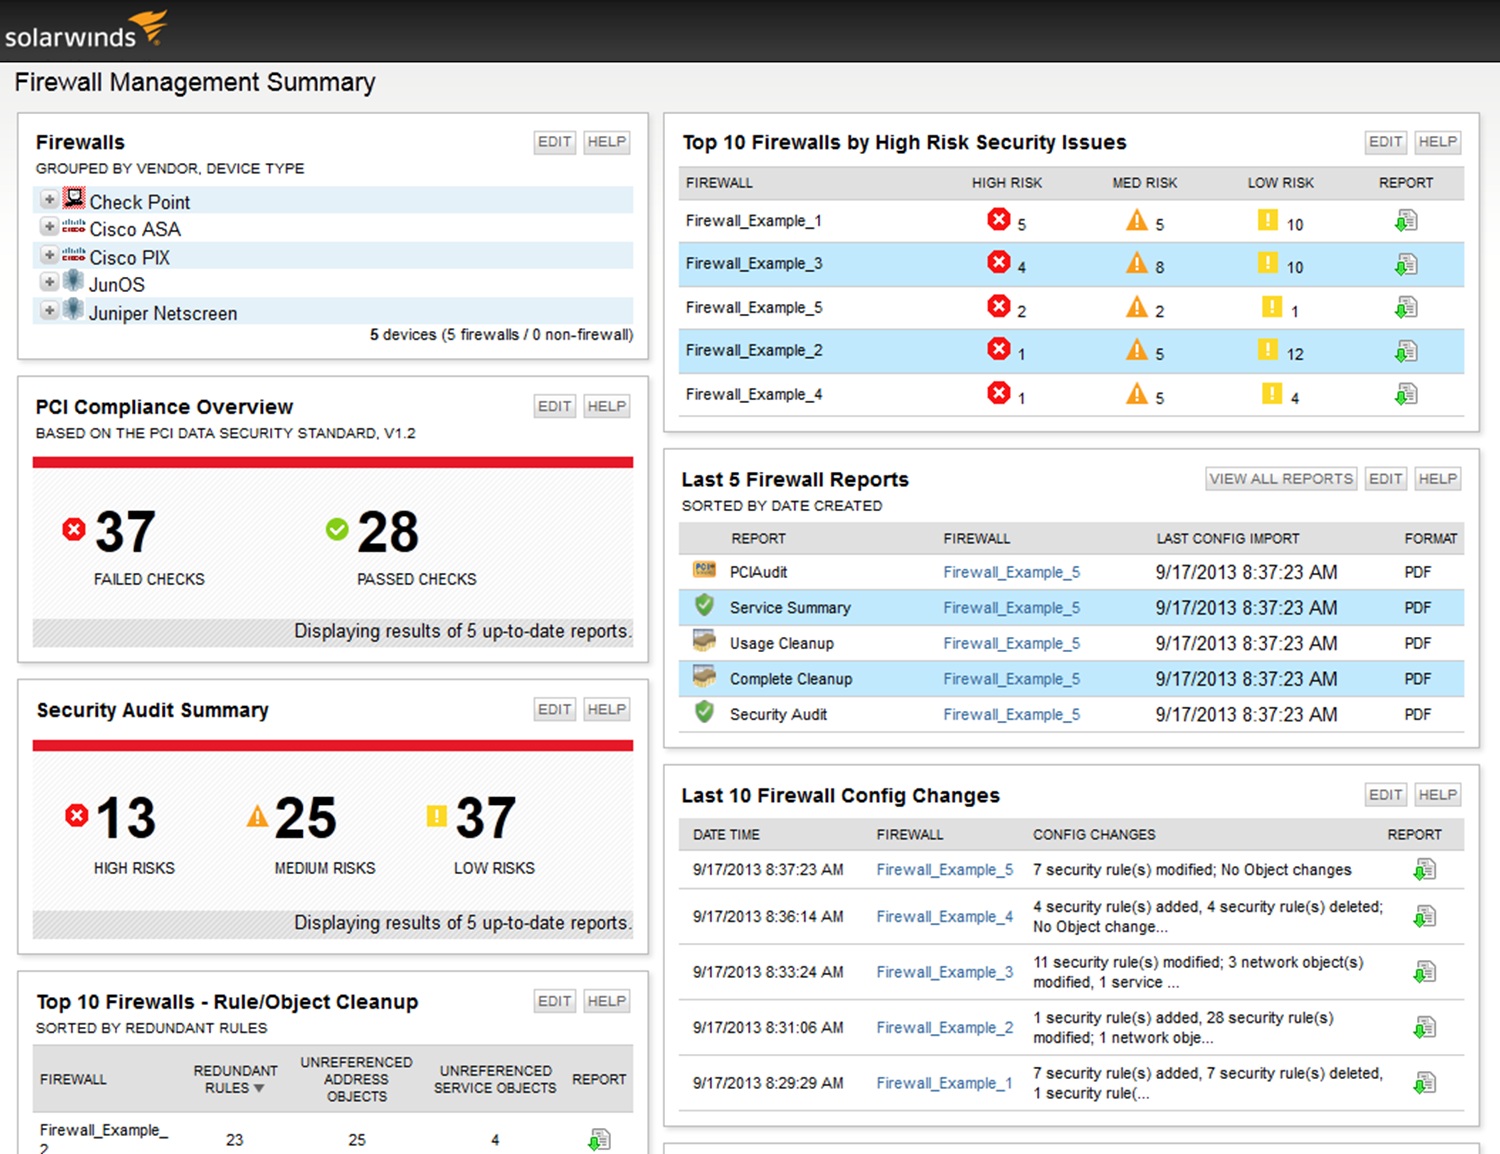Click the SolarWinds logo
The width and height of the screenshot is (1500, 1154).
tap(85, 30)
